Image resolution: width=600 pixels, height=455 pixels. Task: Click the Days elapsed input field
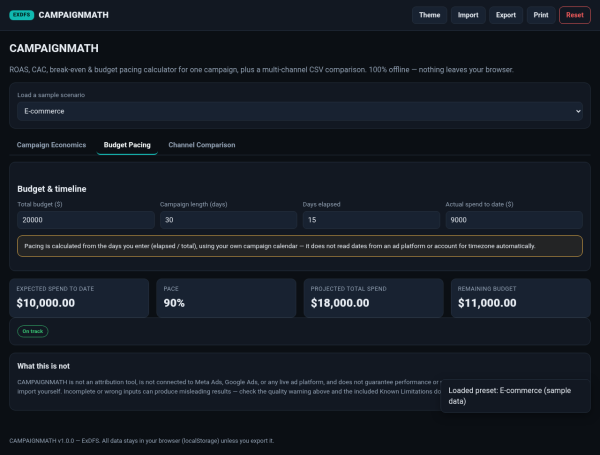click(x=371, y=220)
